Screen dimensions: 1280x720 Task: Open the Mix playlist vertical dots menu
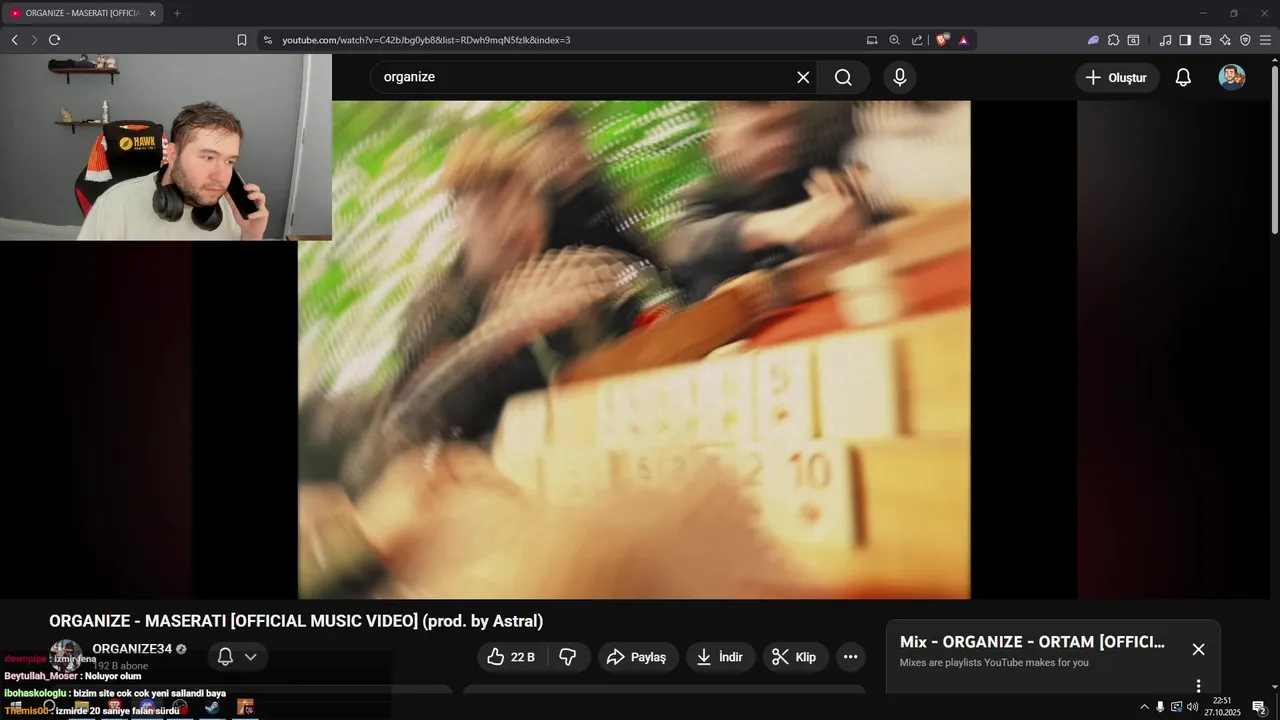[x=1198, y=686]
